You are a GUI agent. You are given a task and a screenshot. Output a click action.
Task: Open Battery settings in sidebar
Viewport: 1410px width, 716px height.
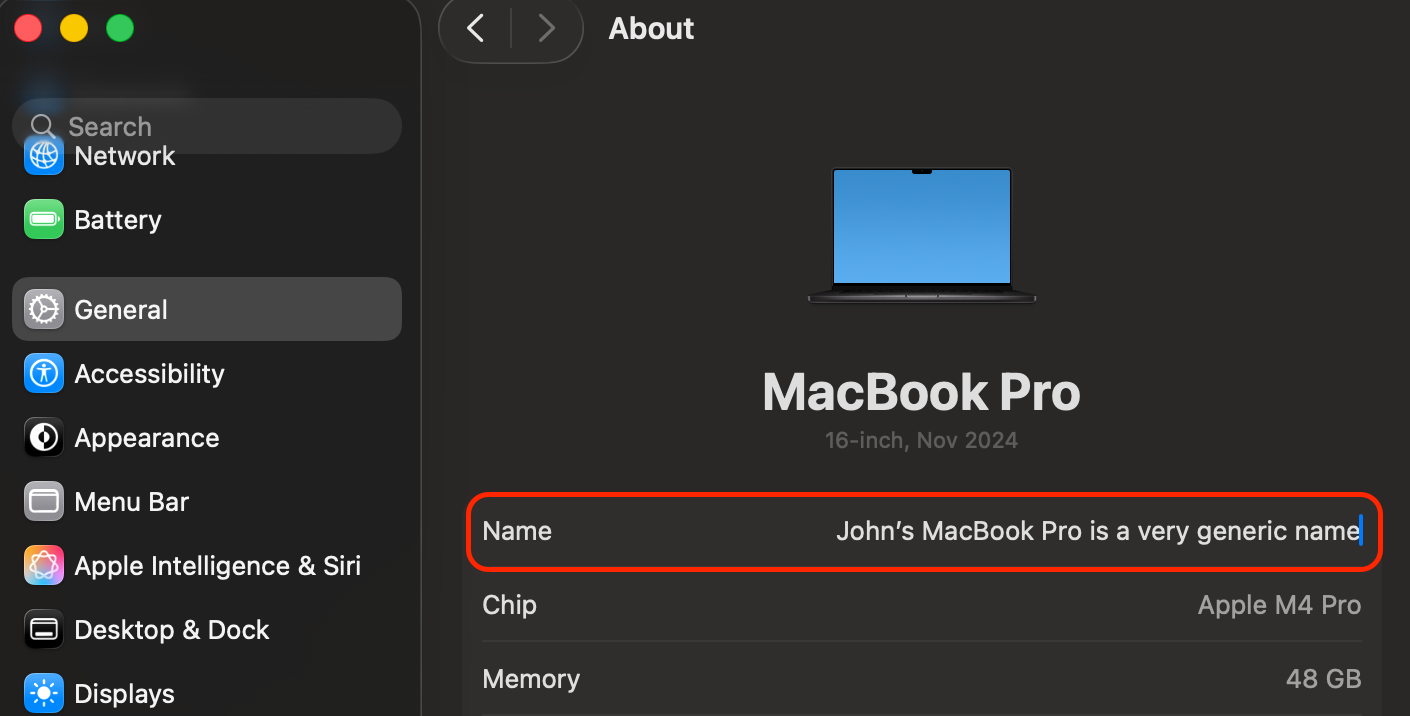(x=118, y=220)
